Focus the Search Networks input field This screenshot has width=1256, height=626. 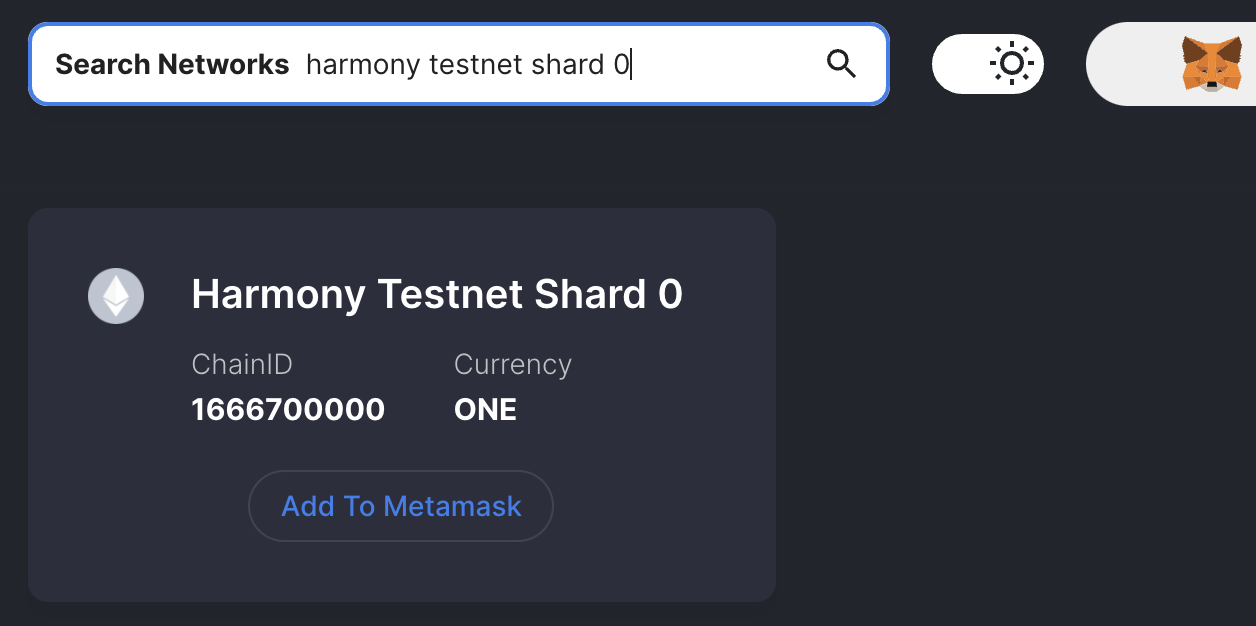coord(720,64)
